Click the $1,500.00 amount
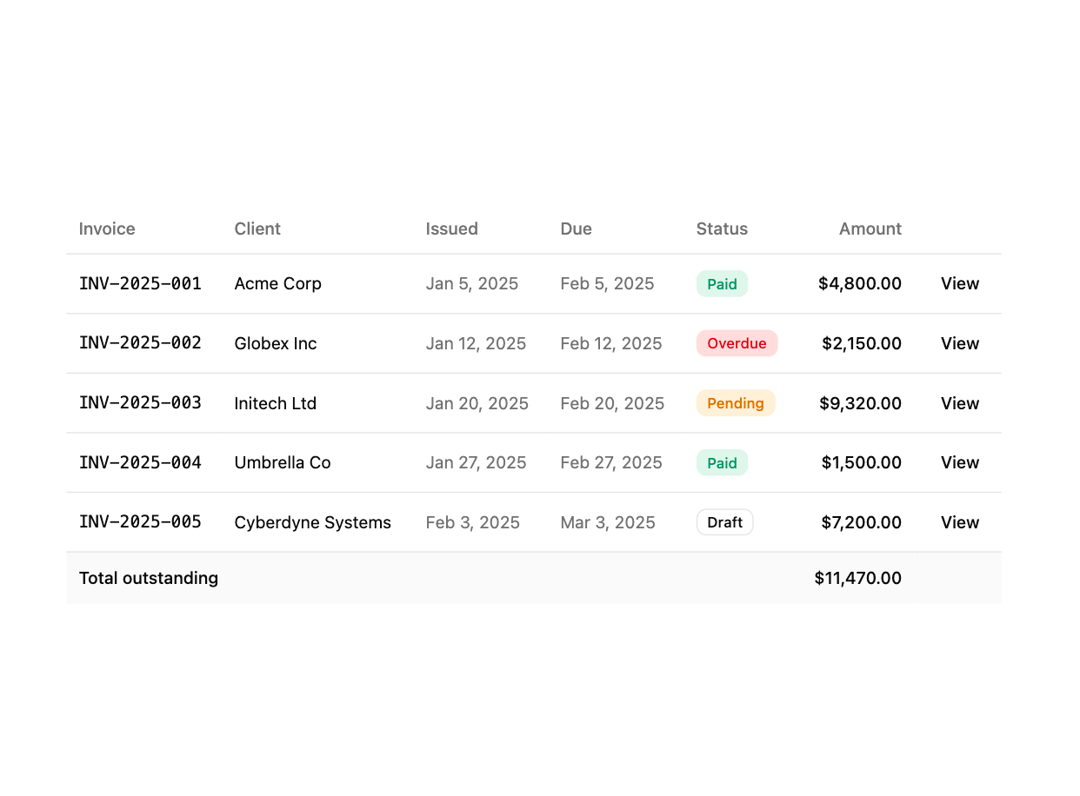The image size is (1080, 796). click(x=862, y=463)
